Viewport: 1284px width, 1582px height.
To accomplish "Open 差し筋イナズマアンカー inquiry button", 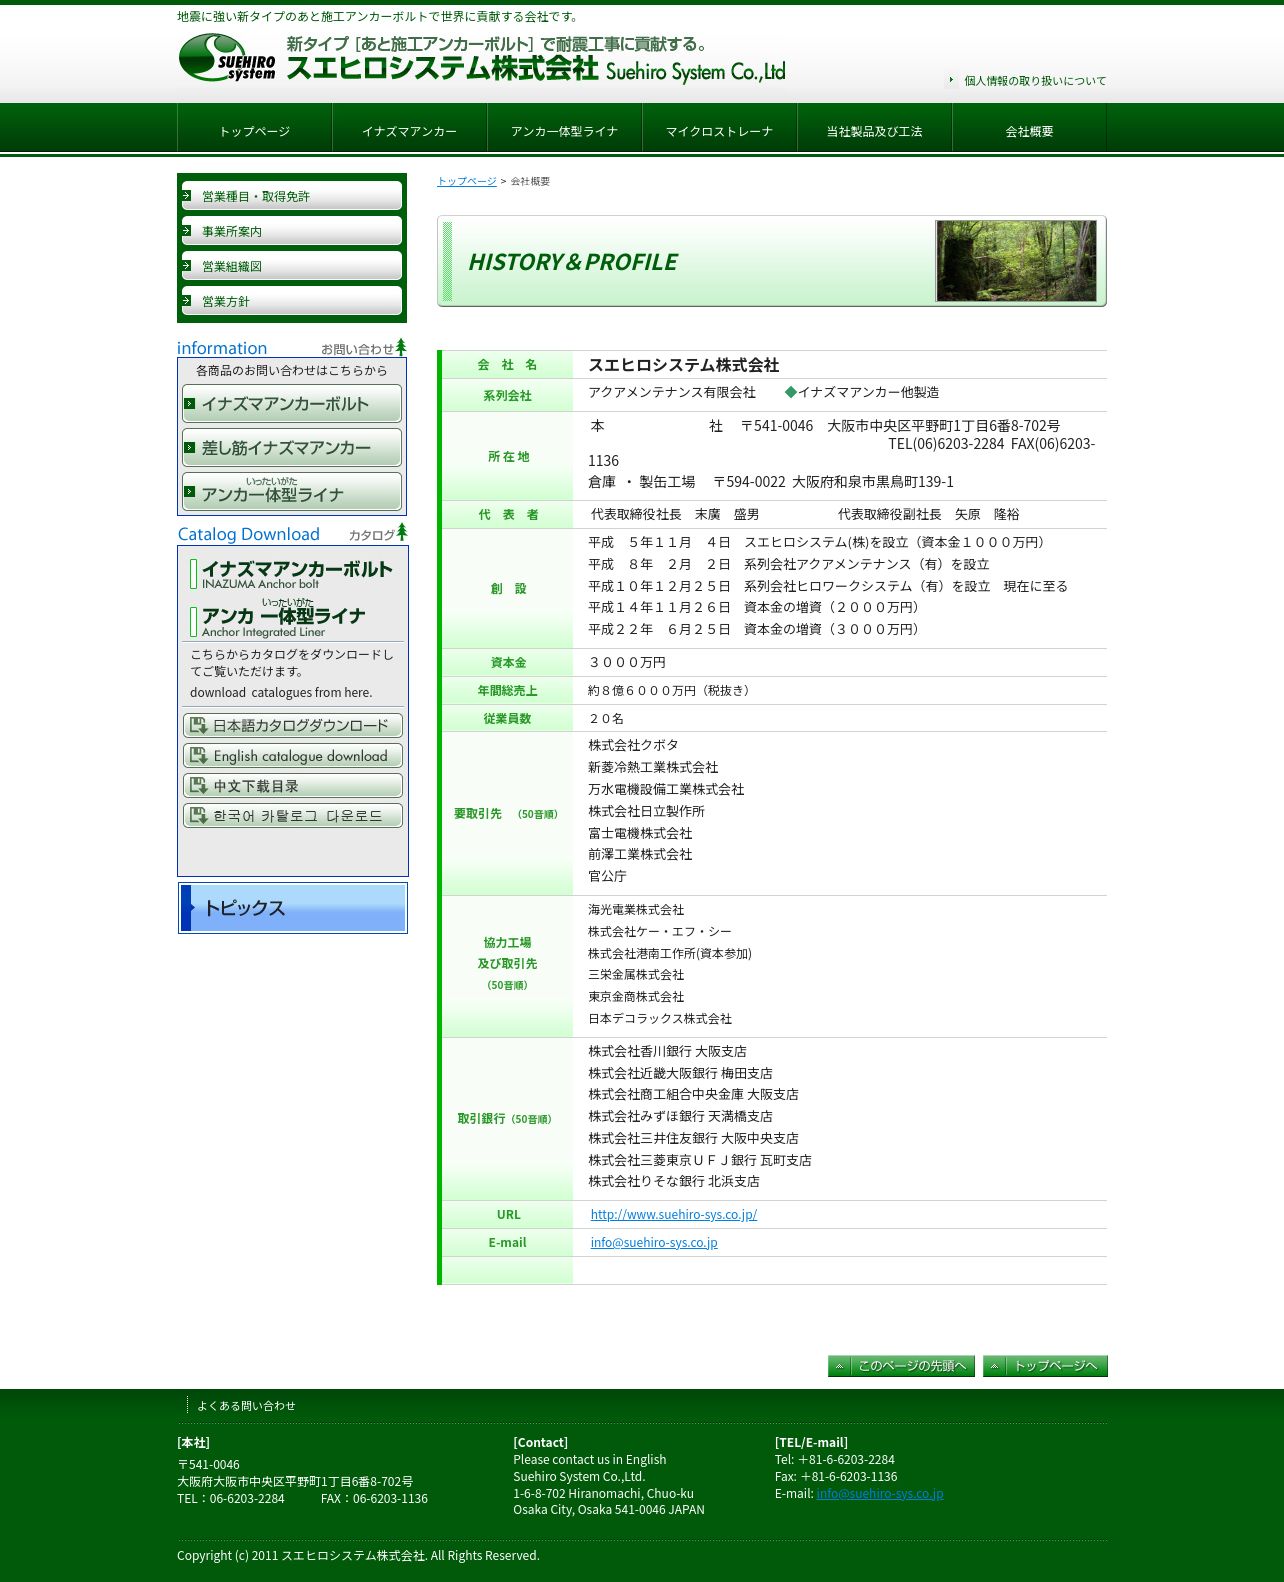I will coord(292,448).
